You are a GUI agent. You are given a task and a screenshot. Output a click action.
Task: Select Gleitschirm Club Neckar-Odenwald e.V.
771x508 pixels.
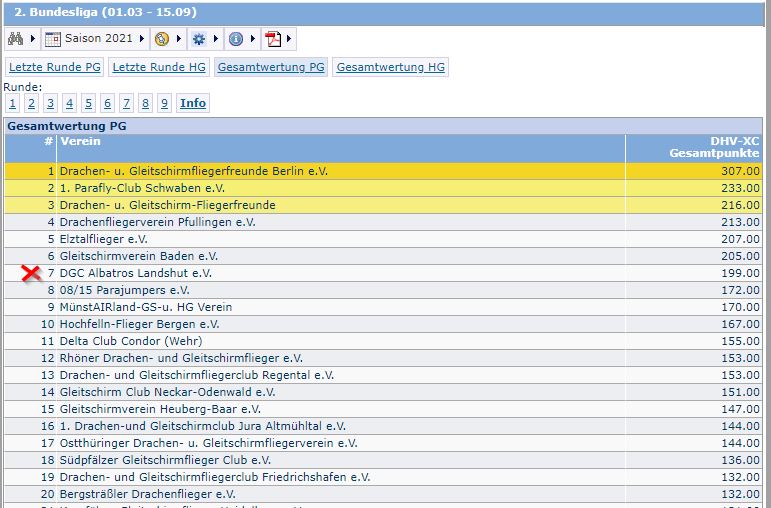pyautogui.click(x=167, y=392)
